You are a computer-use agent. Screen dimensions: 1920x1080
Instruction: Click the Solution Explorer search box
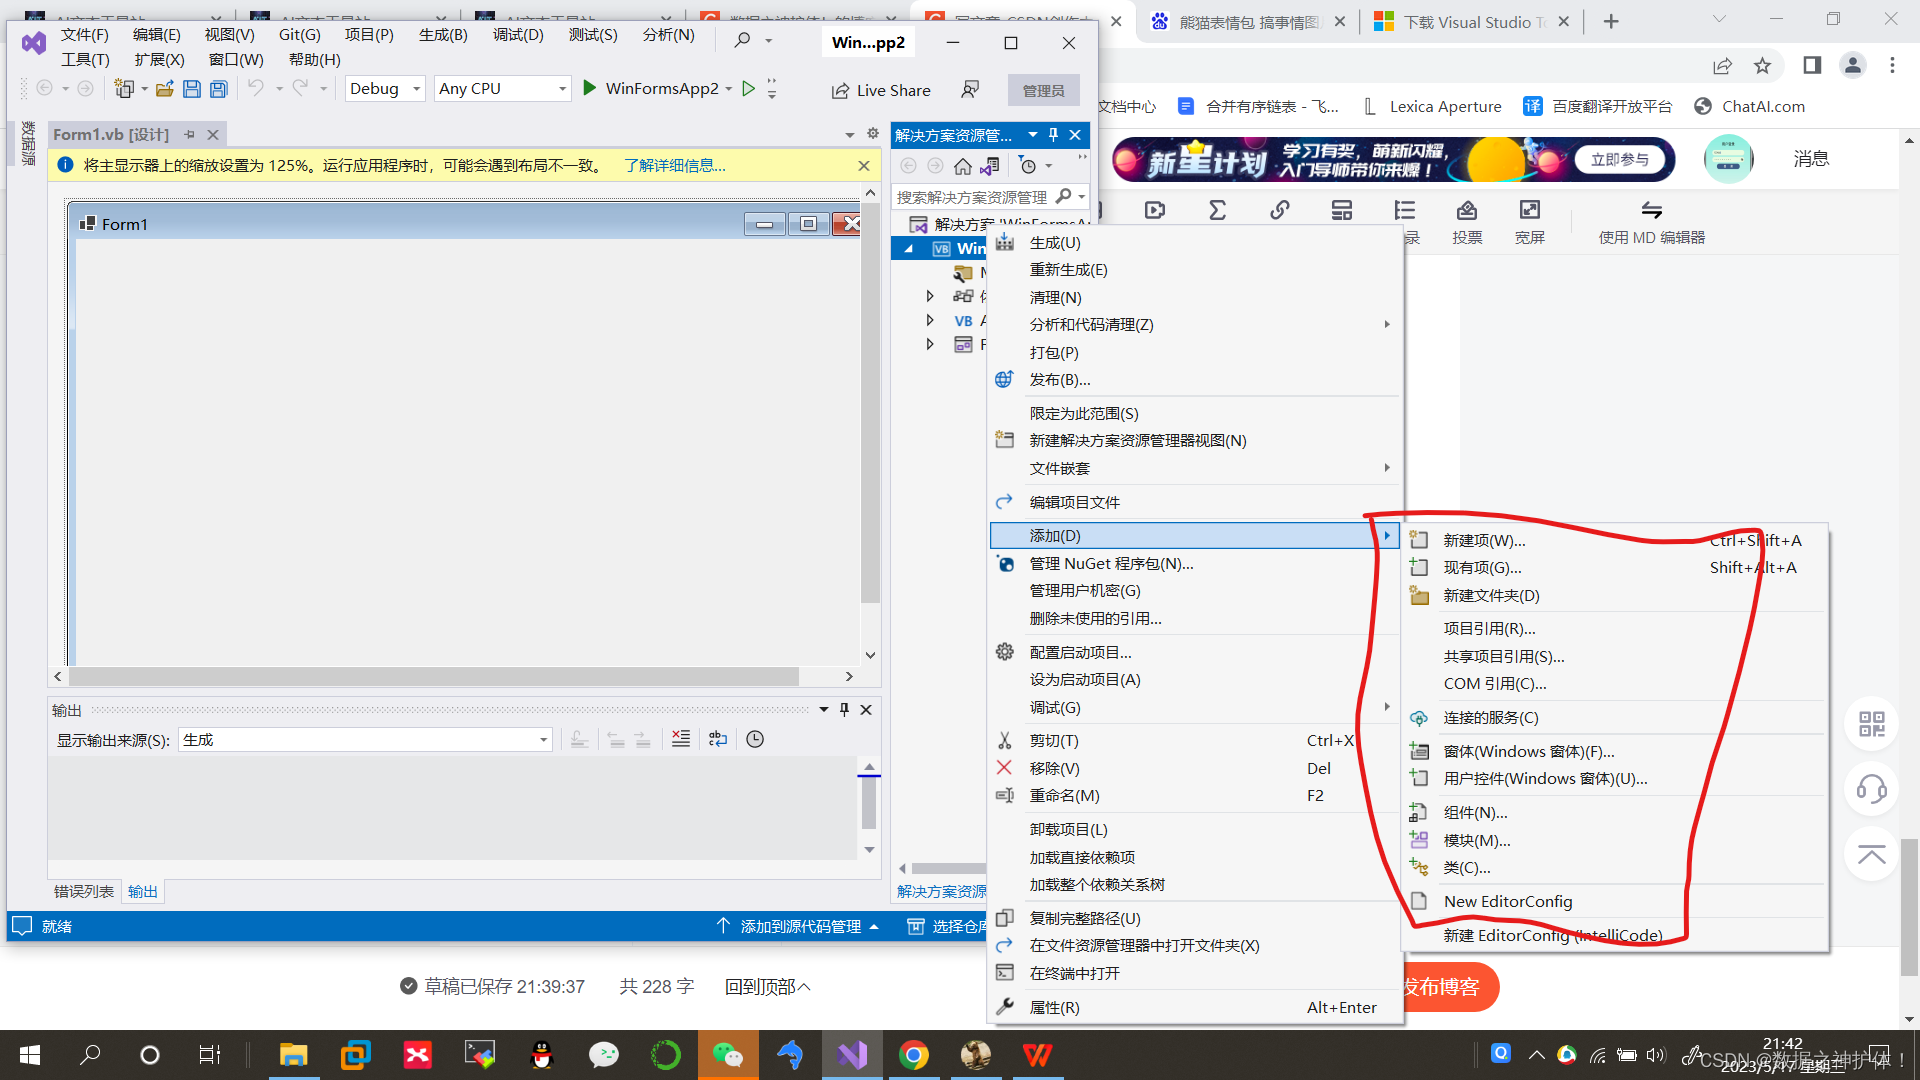point(971,197)
